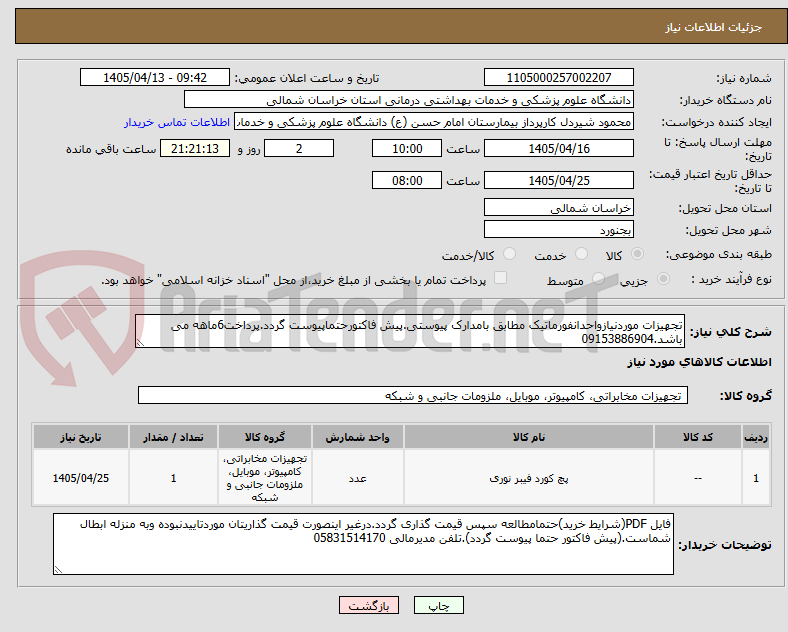The height and width of the screenshot is (632, 788).
Task: Click the delivery province field خراسان شمالی
Action: click(558, 207)
